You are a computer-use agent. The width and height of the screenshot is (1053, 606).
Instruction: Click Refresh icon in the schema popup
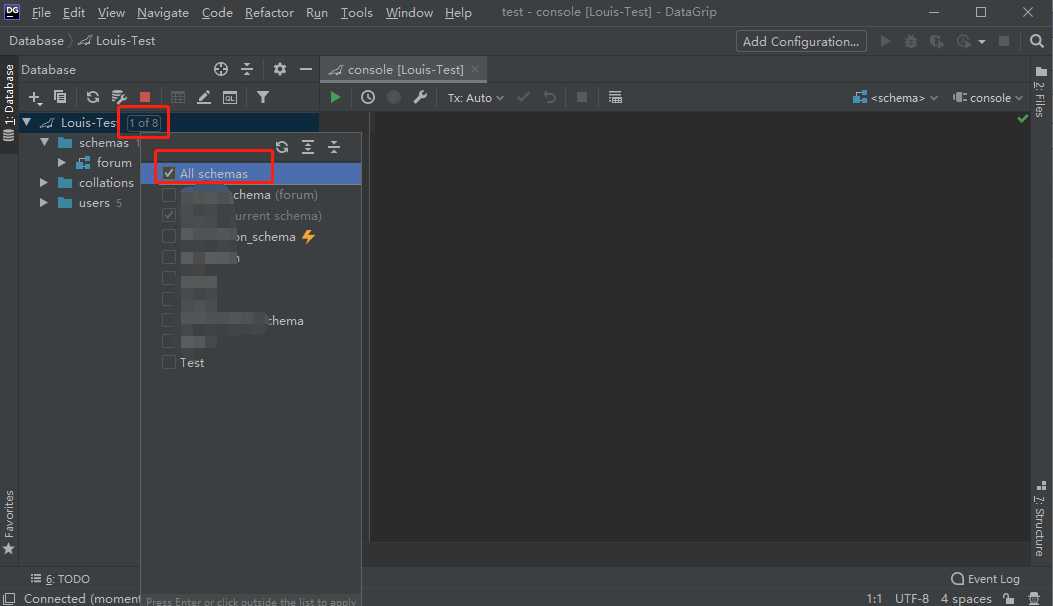point(282,147)
